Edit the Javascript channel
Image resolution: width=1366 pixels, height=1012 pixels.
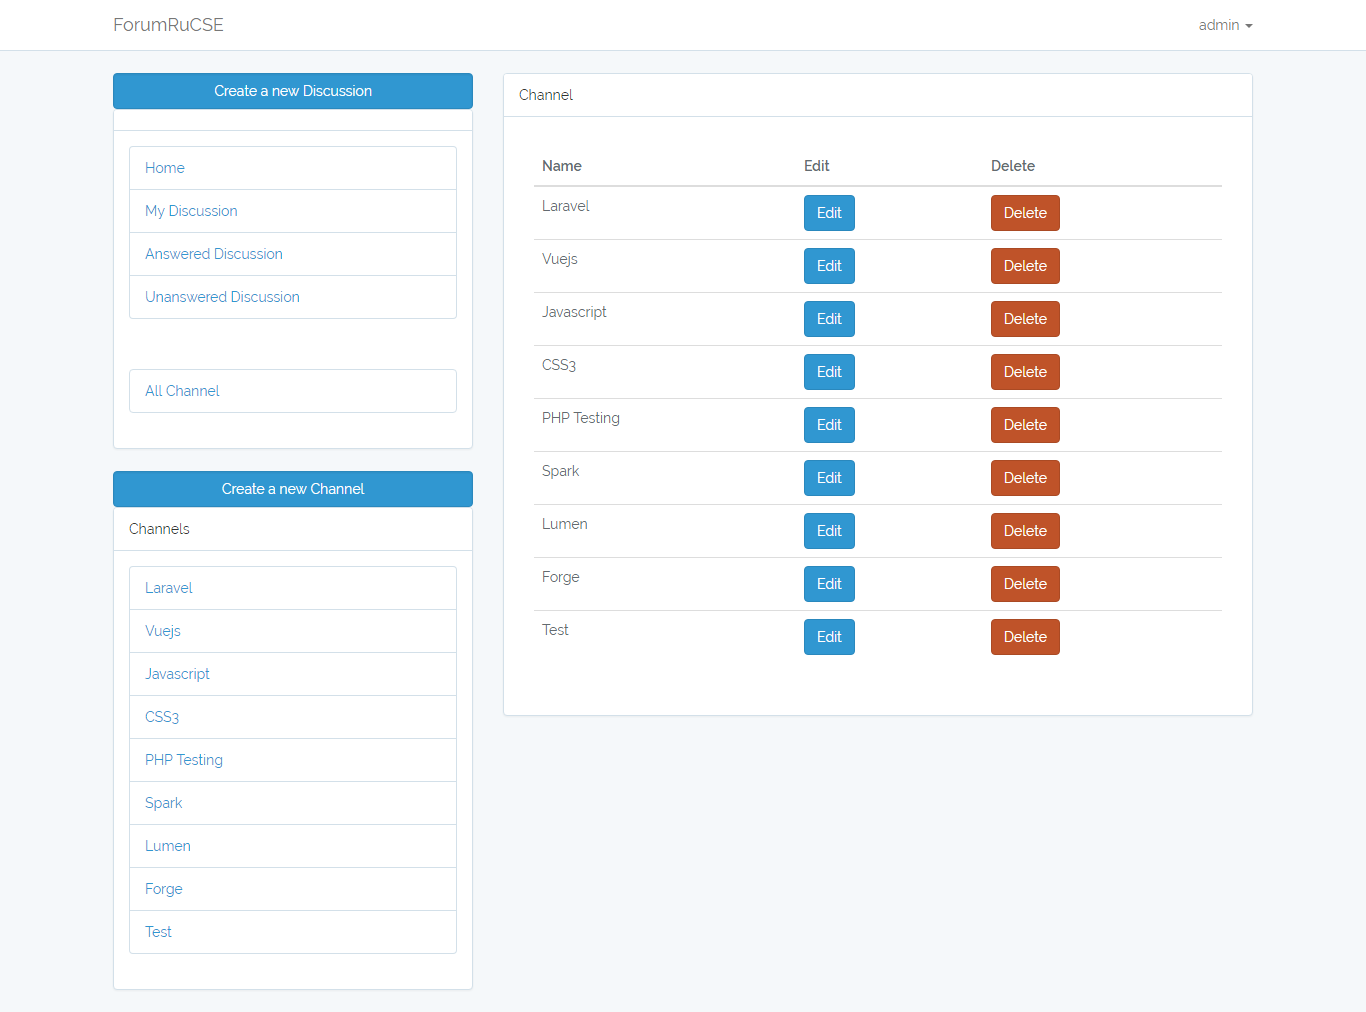point(829,319)
